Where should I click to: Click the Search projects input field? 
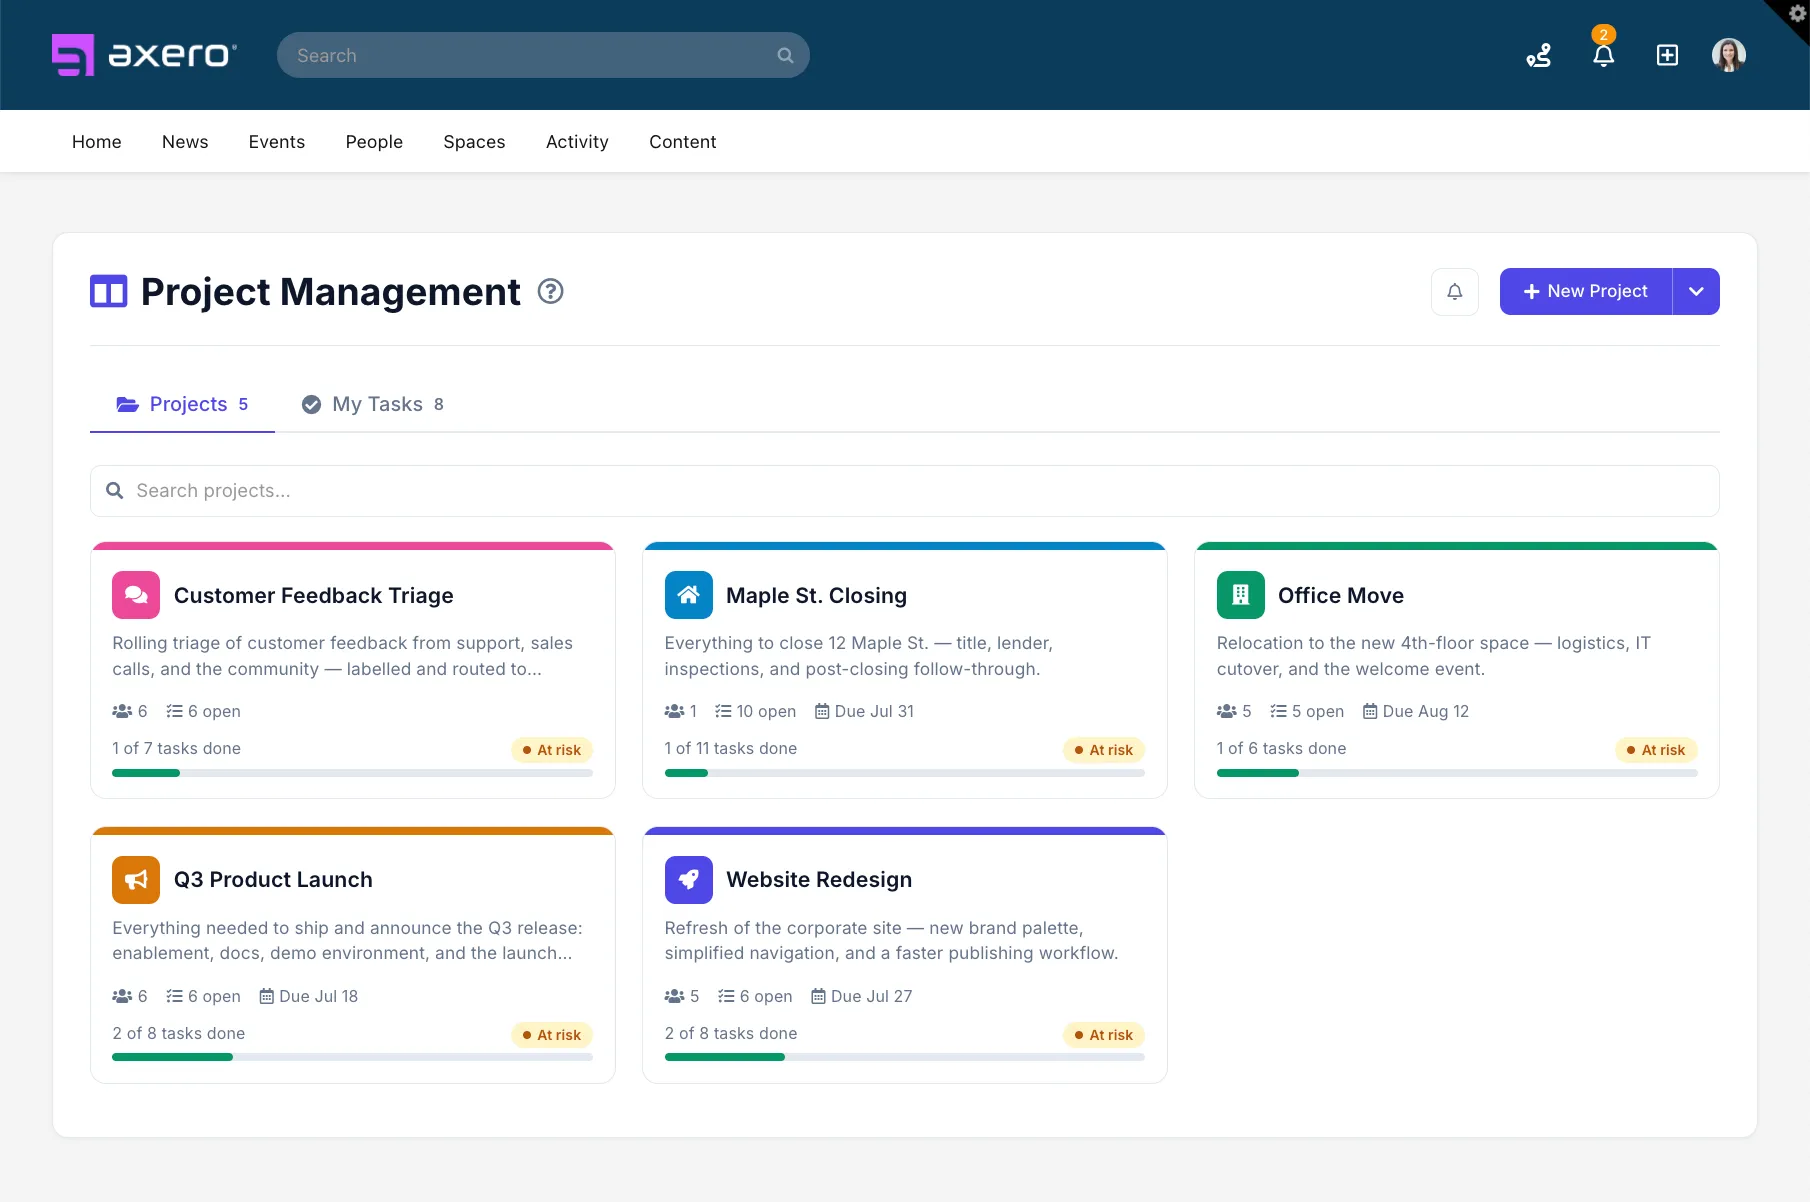pyautogui.click(x=904, y=491)
